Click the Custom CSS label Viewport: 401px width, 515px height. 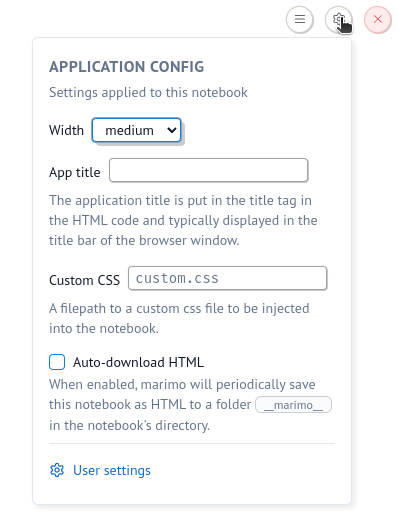click(x=84, y=280)
